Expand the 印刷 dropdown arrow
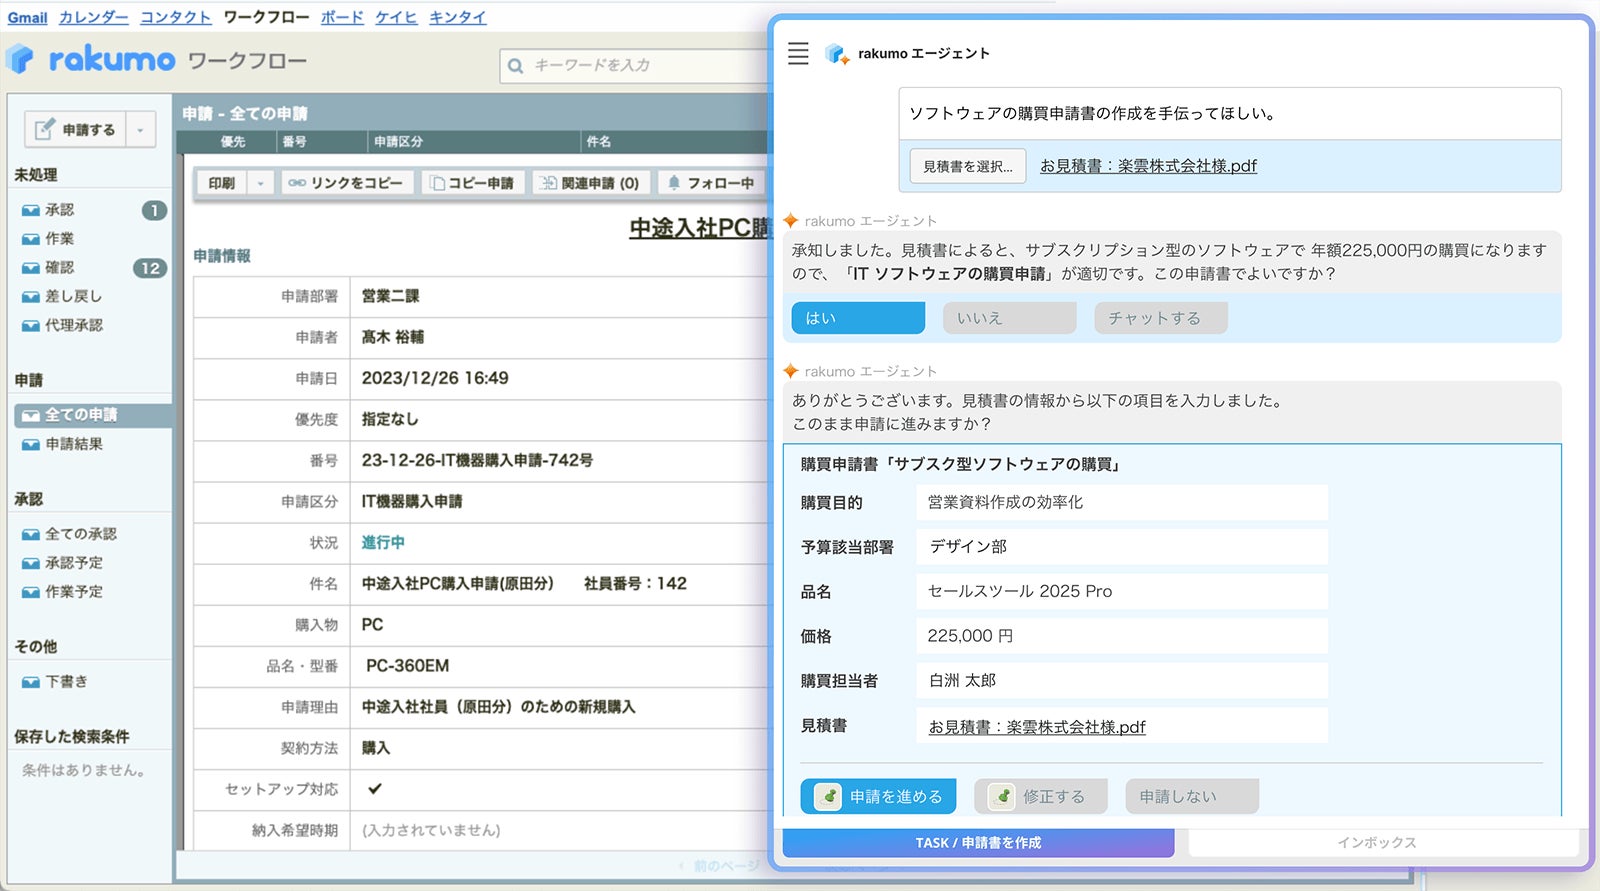Screen dimensions: 1600x891 260,183
